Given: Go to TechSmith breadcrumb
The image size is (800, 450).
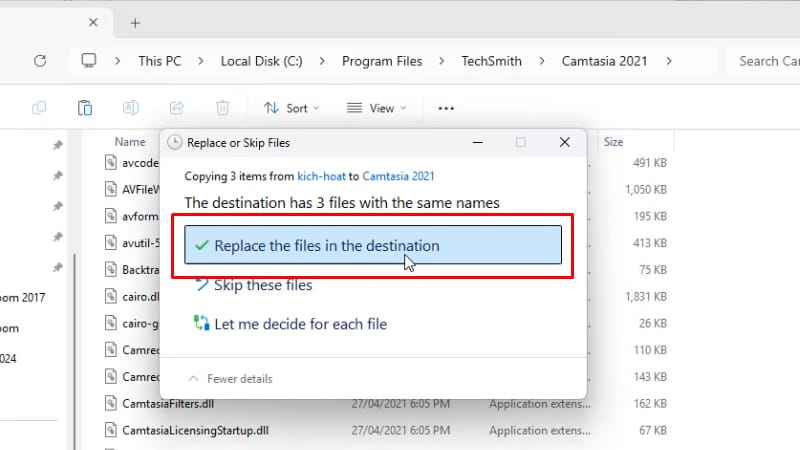Looking at the screenshot, I should coord(491,61).
